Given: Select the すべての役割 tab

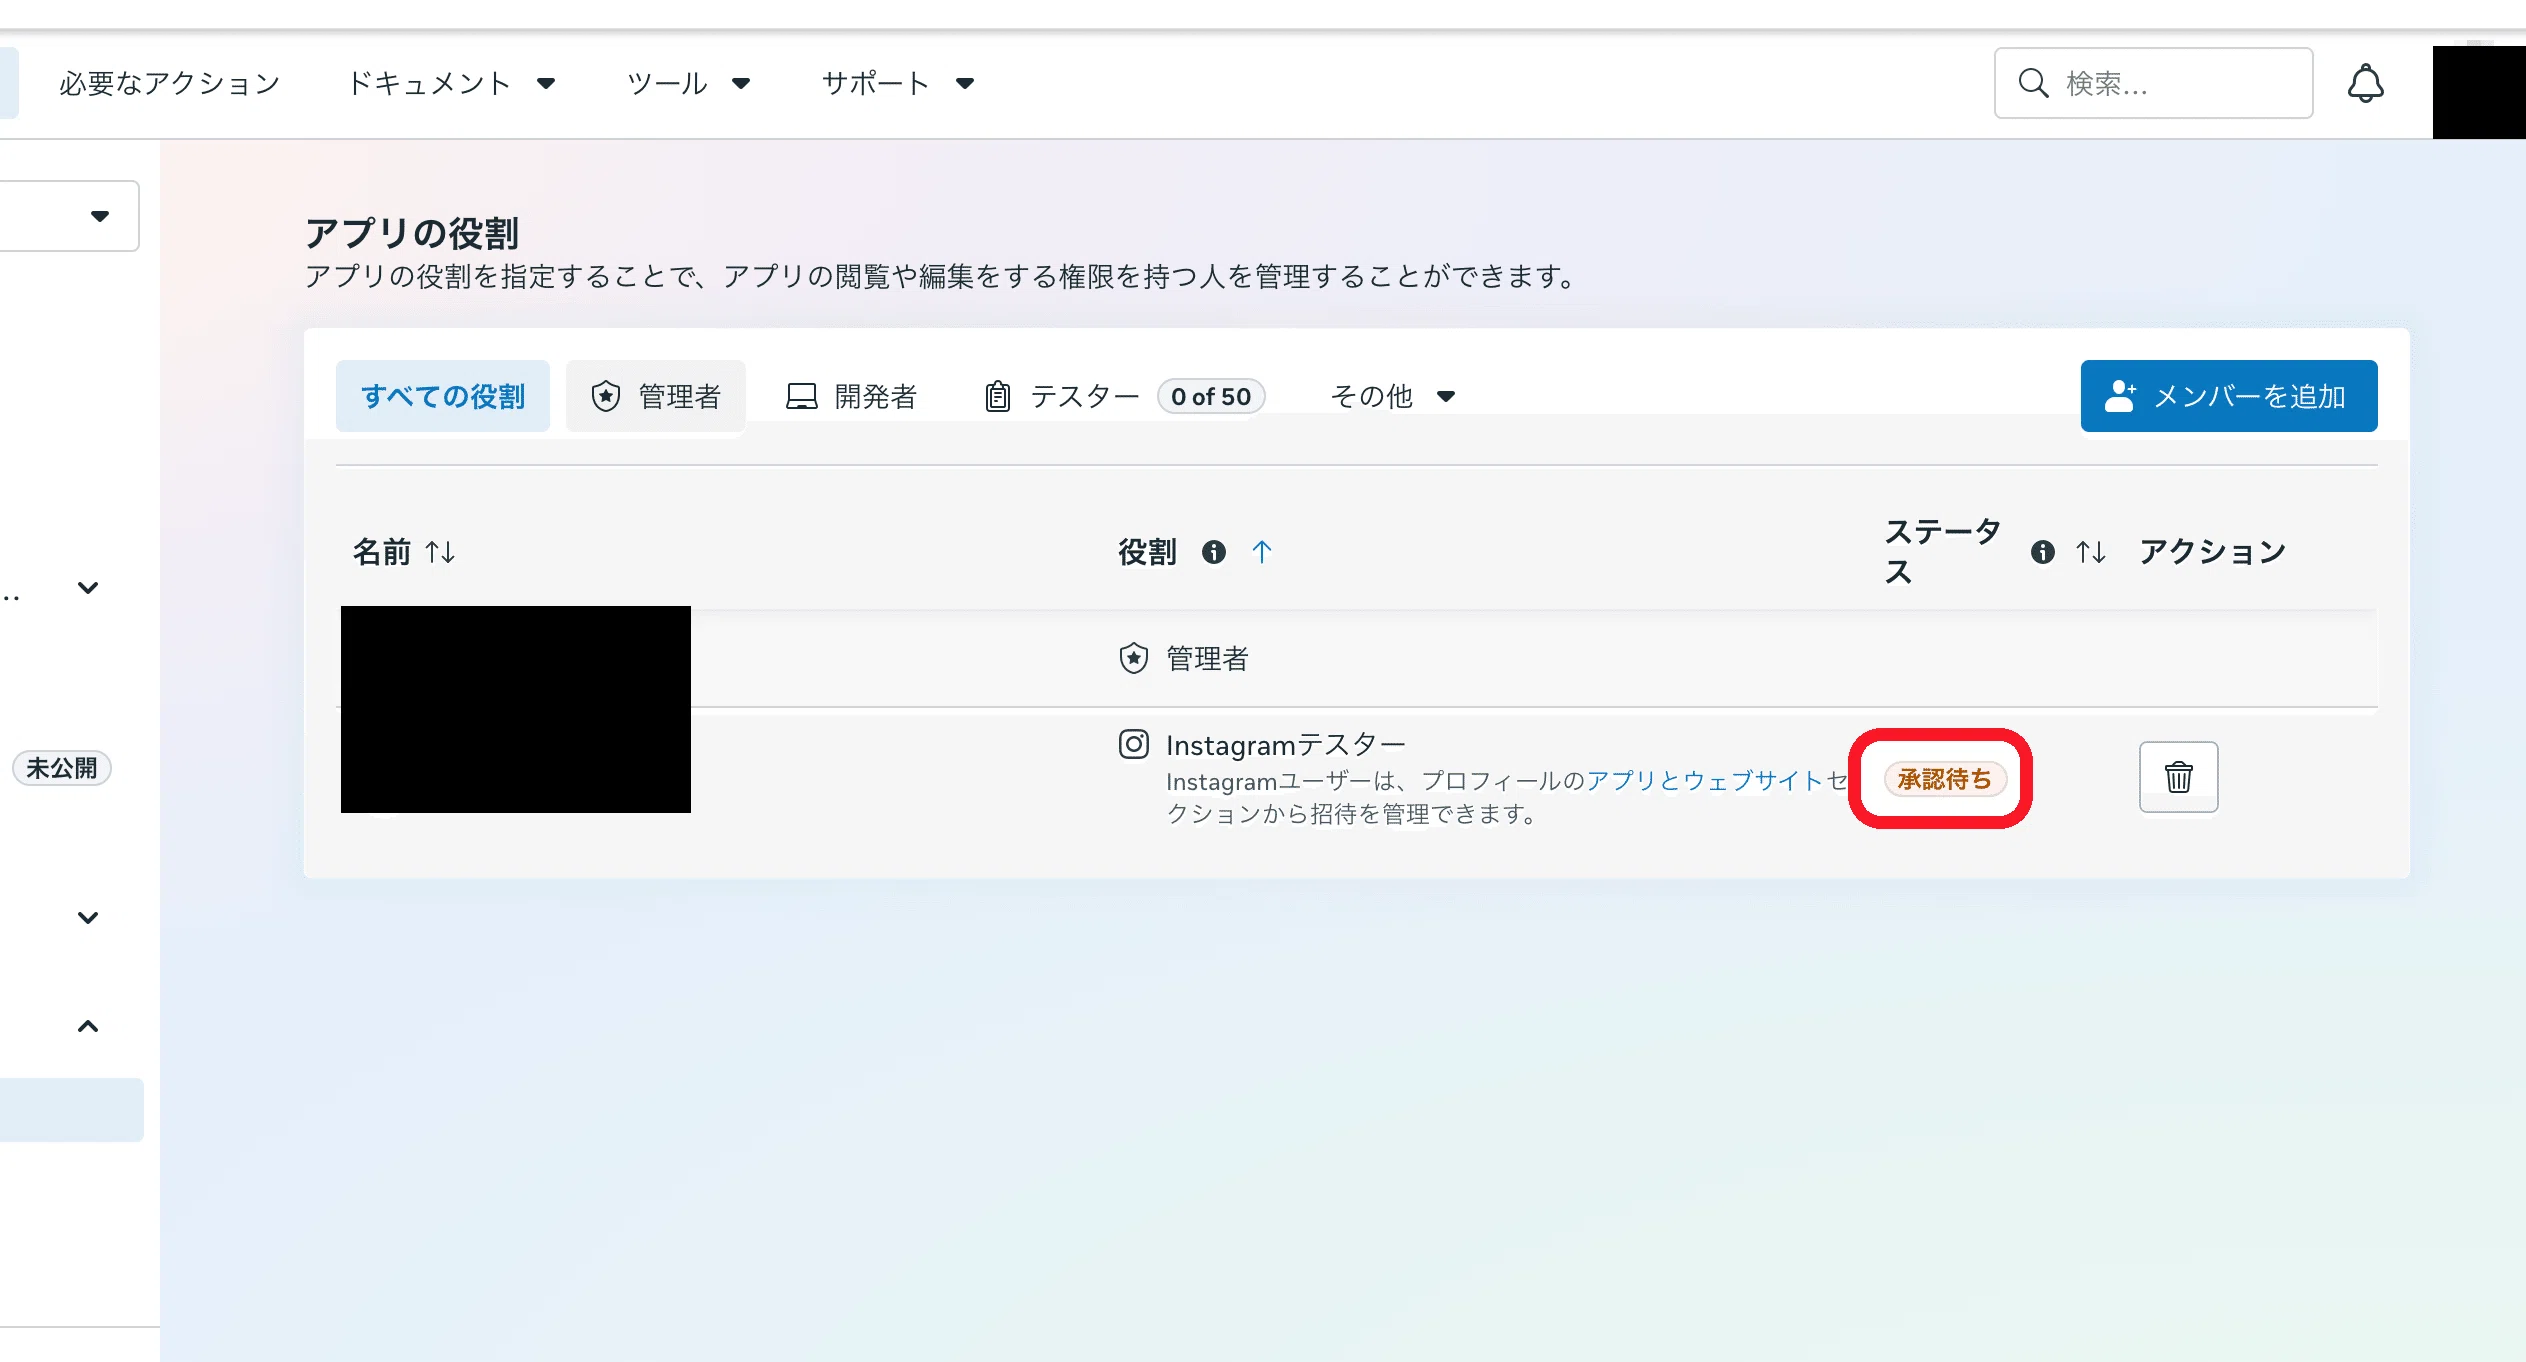Looking at the screenshot, I should [442, 397].
